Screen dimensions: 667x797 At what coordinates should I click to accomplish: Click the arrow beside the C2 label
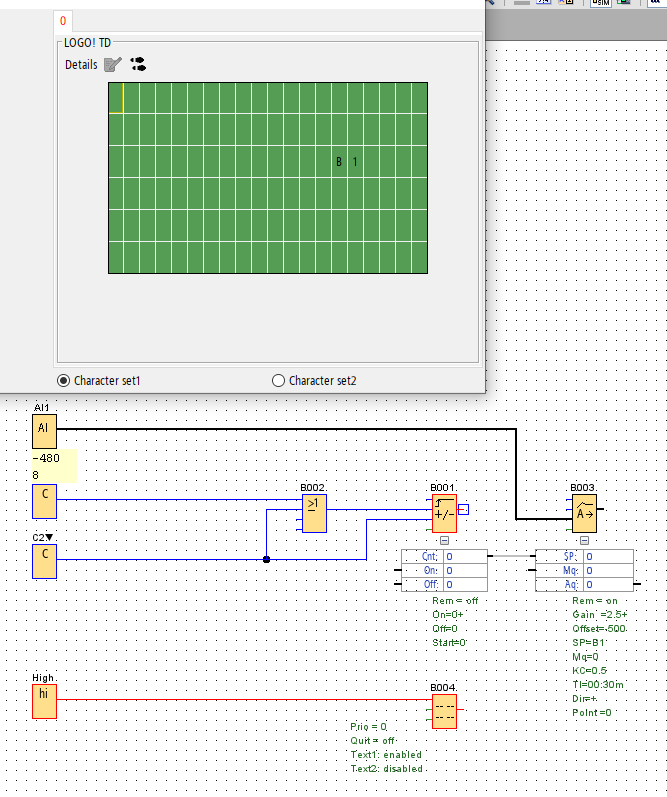(49, 537)
